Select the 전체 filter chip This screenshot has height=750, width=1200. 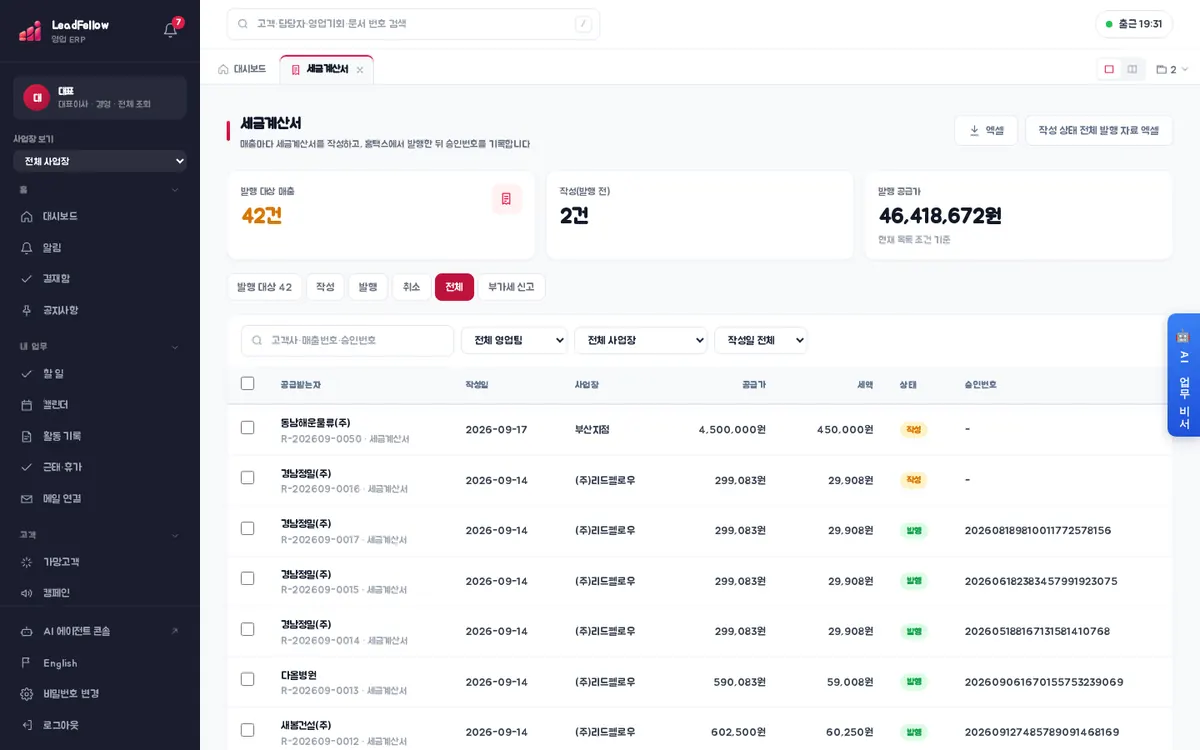[454, 287]
